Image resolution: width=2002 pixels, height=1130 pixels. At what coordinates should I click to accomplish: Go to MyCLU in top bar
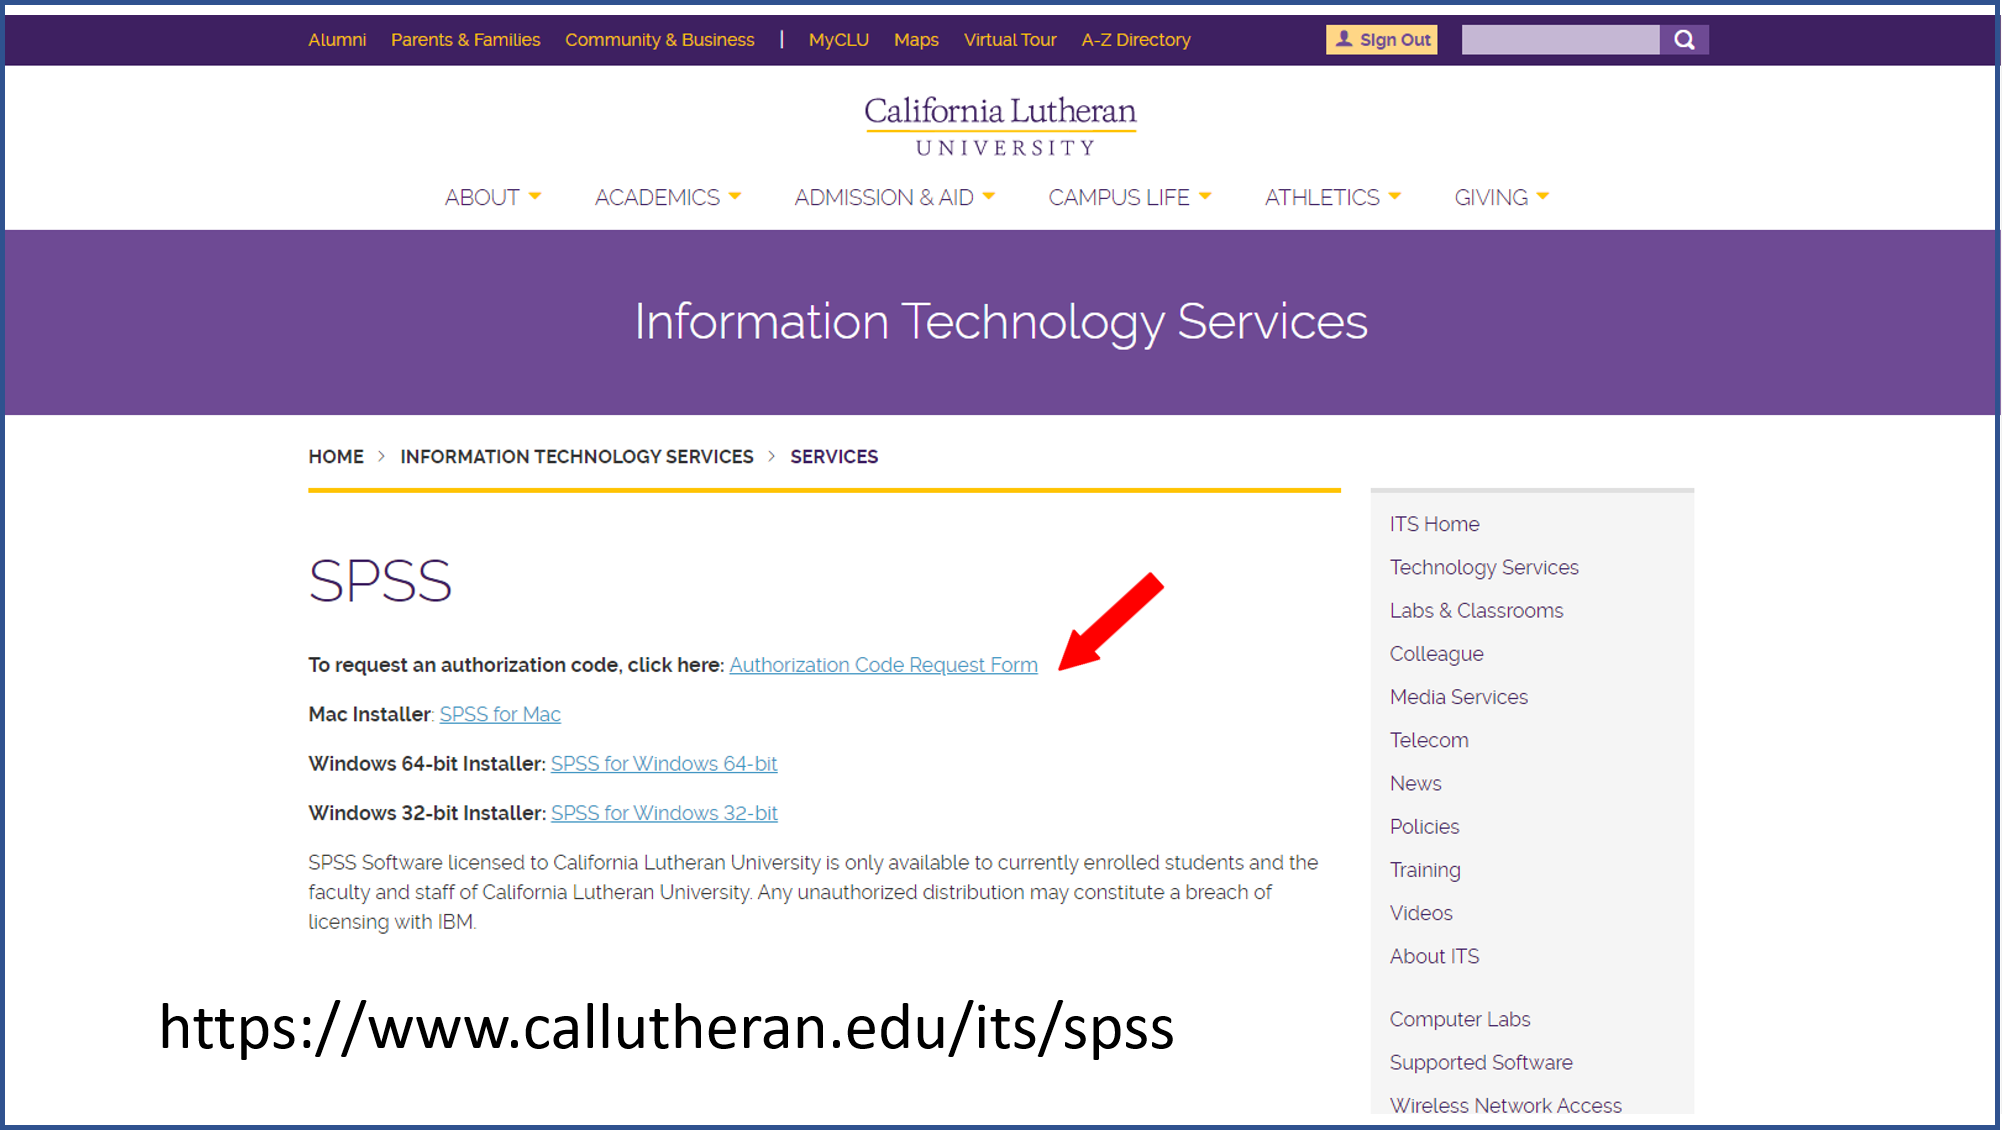(838, 40)
